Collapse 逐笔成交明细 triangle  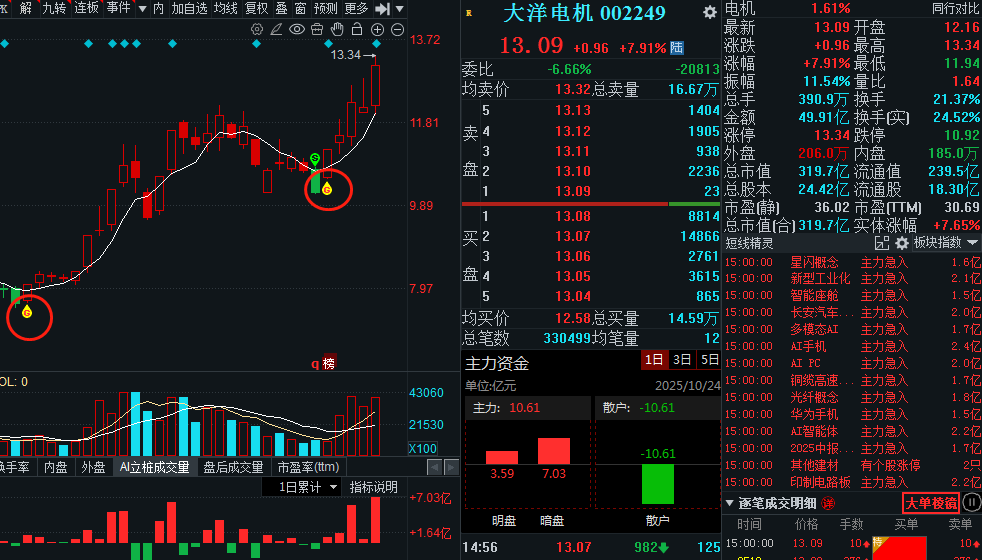pyautogui.click(x=729, y=503)
